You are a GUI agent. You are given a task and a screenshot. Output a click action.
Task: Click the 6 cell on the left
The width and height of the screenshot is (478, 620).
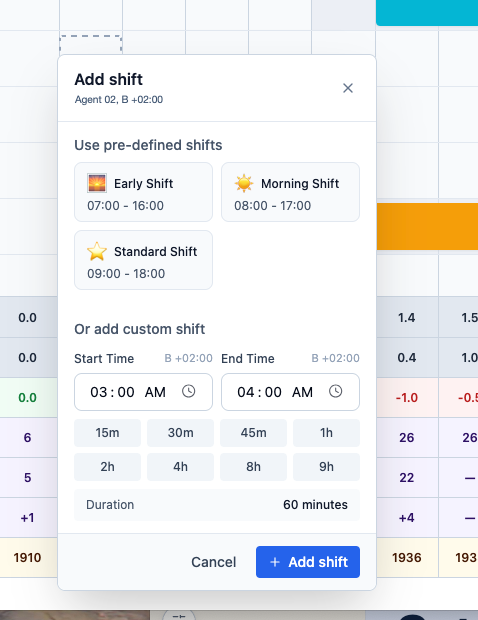(x=27, y=438)
